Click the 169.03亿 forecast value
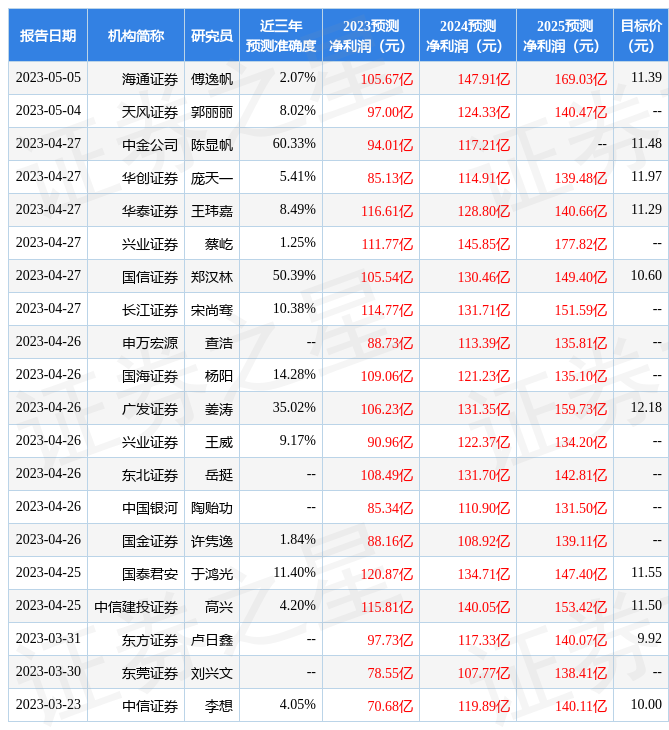The height and width of the screenshot is (730, 669). [581, 79]
